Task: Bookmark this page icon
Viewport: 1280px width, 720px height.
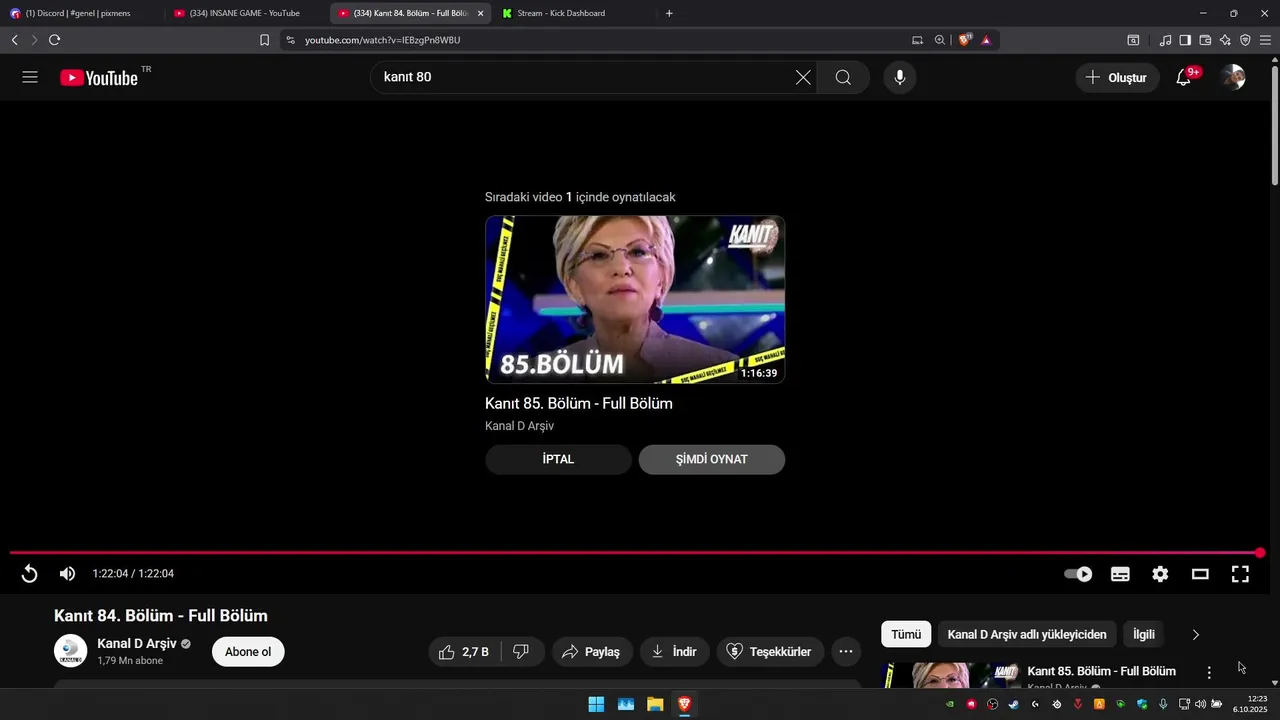Action: (x=264, y=40)
